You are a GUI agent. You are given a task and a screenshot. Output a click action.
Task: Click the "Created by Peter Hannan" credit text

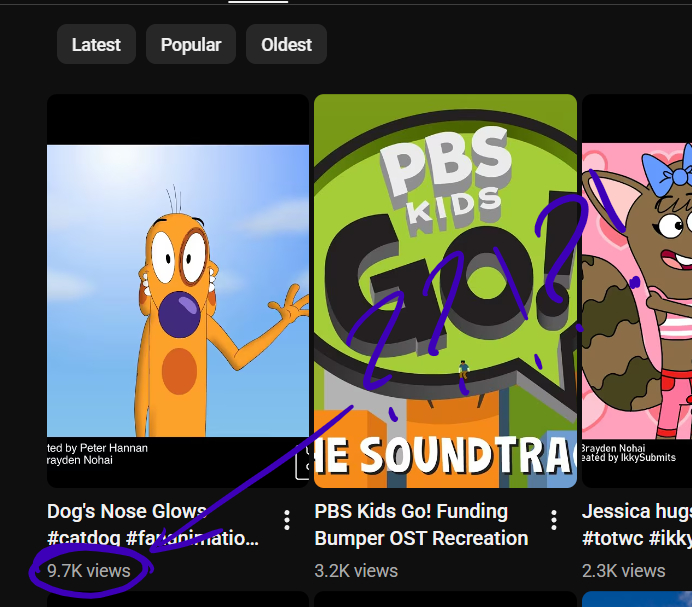tap(98, 448)
